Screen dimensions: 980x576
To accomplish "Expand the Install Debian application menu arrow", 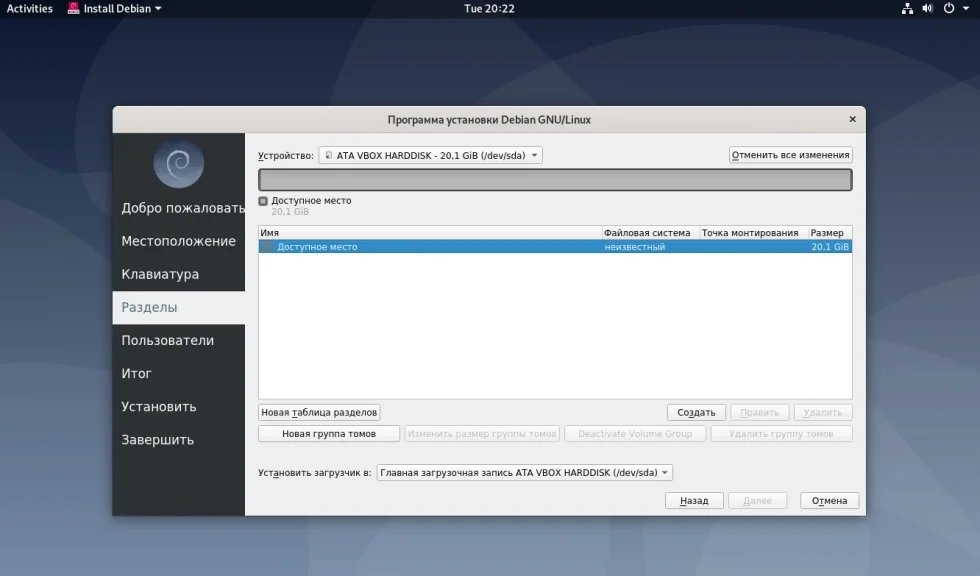I will point(158,9).
